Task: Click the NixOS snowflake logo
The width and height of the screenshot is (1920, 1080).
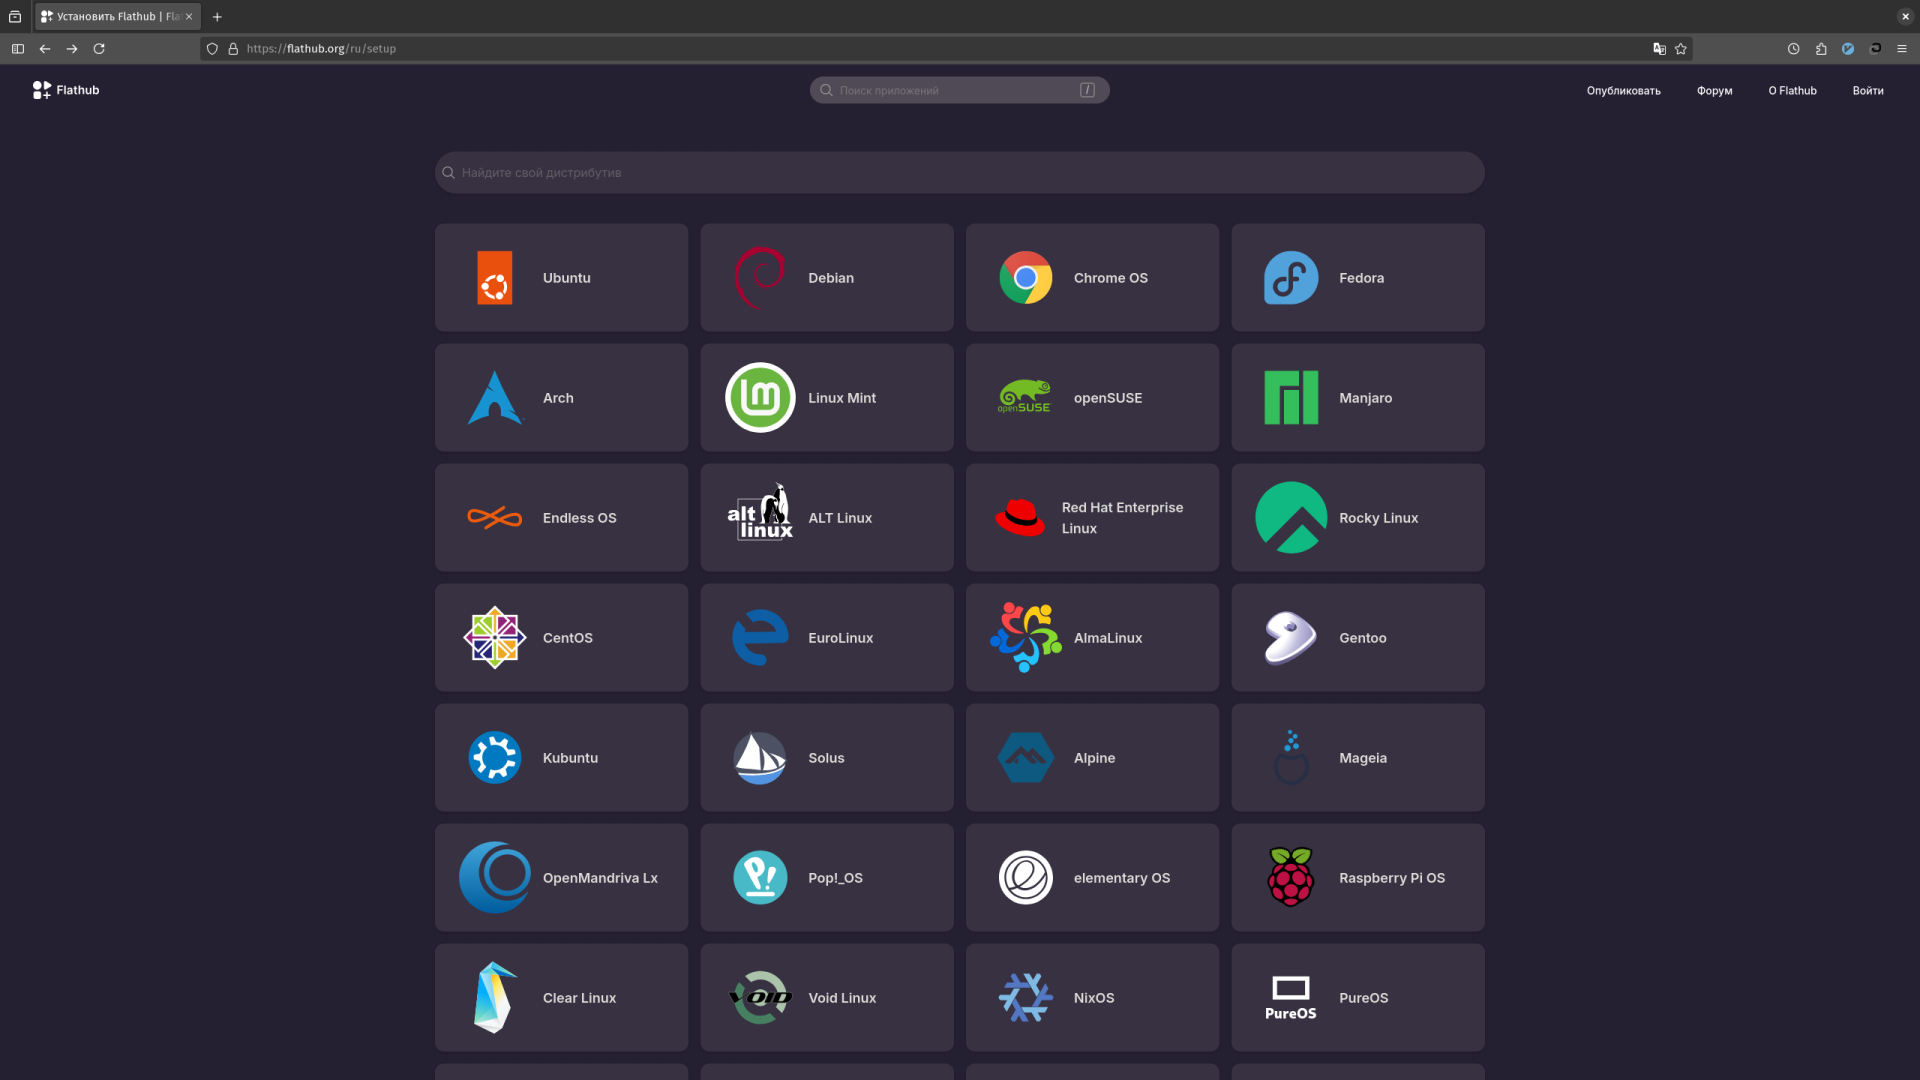Action: click(x=1026, y=998)
